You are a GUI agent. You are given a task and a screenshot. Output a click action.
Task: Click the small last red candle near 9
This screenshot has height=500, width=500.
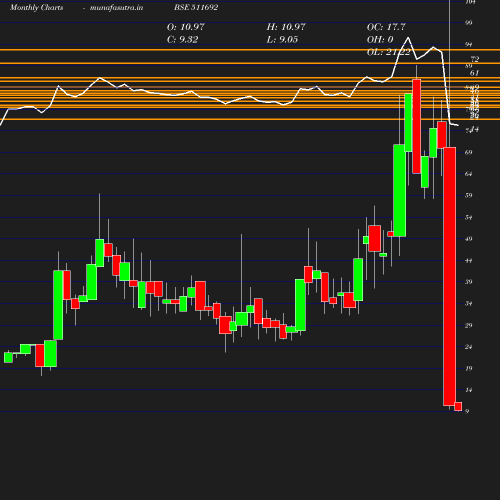[x=458, y=406]
